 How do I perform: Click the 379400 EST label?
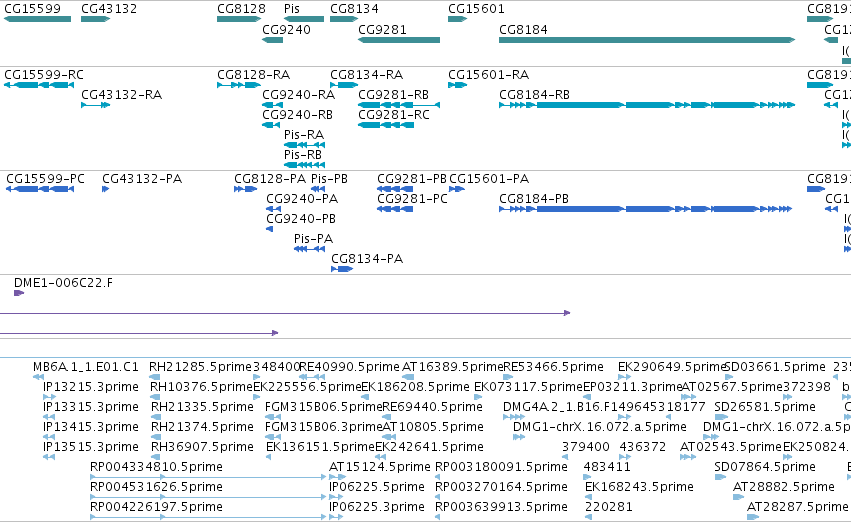coord(586,447)
